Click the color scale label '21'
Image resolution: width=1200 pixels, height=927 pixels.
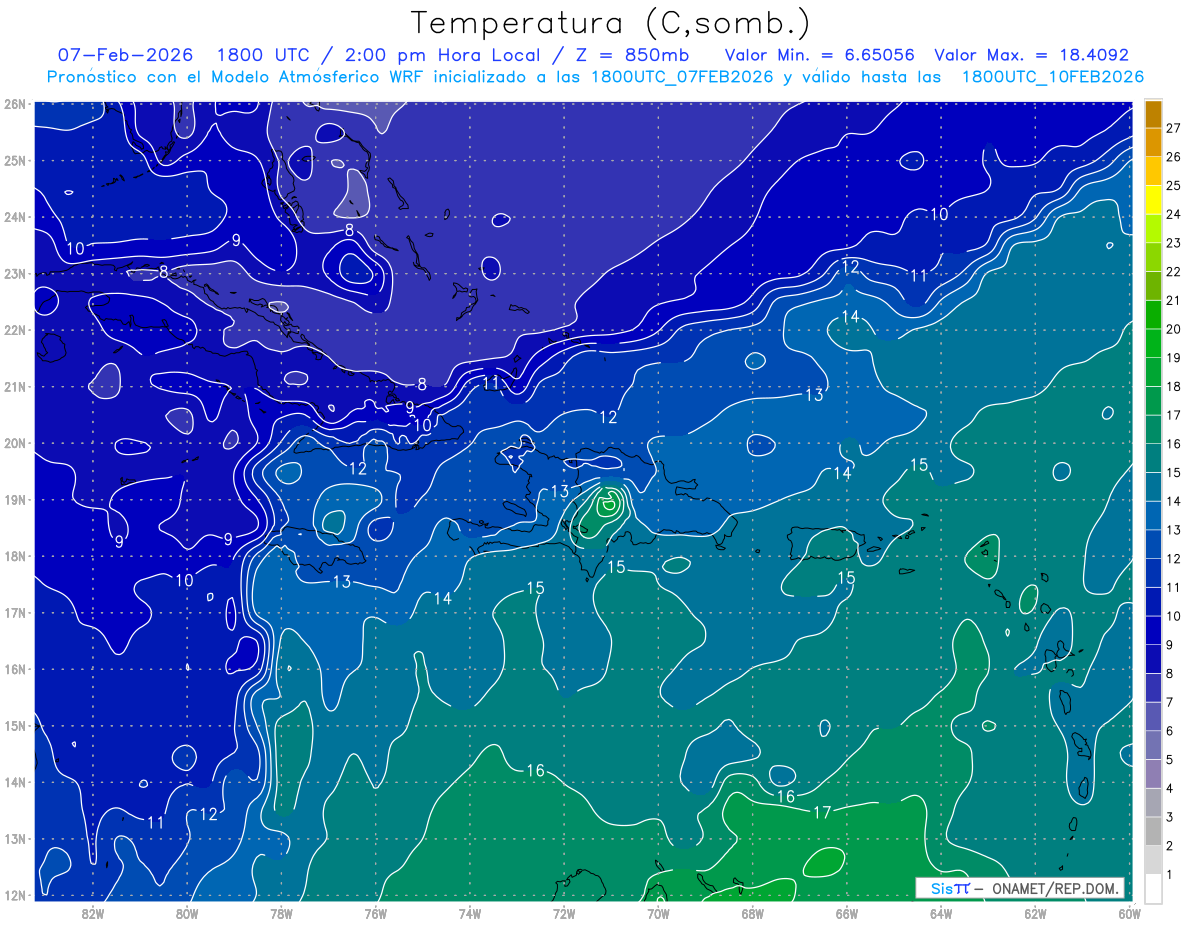point(1174,300)
